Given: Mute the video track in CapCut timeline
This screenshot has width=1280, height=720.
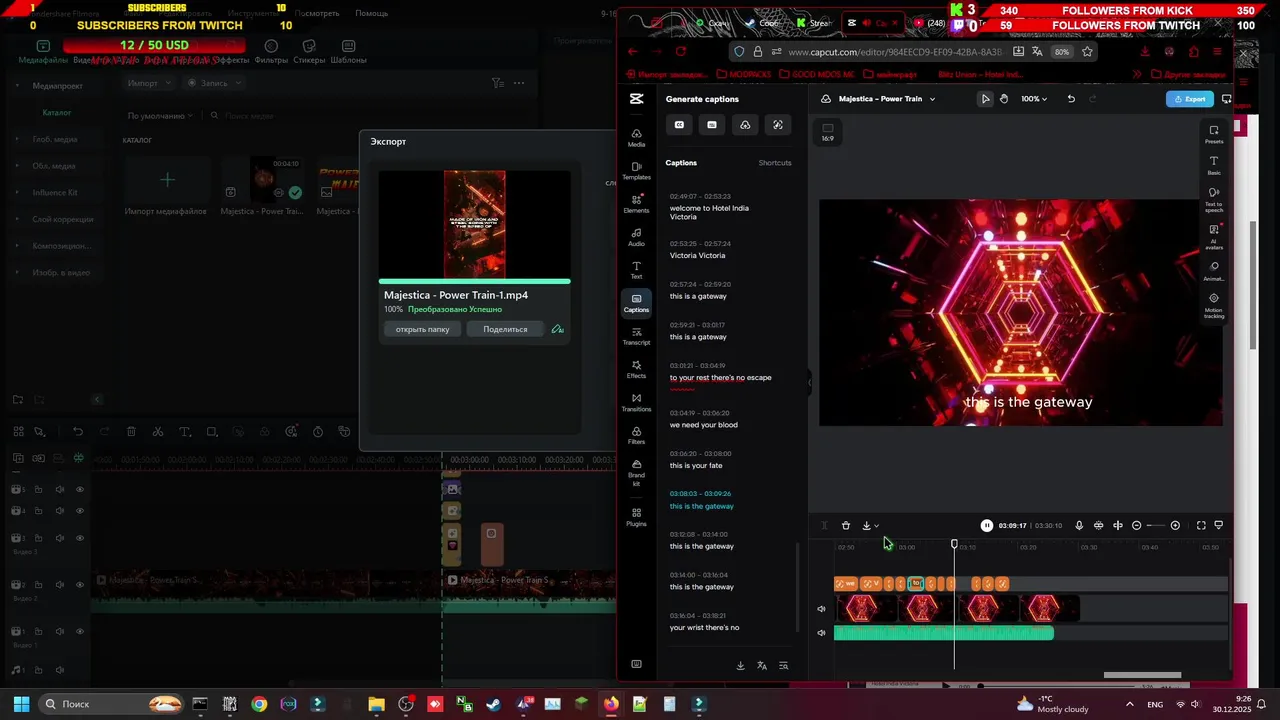Looking at the screenshot, I should 822,608.
